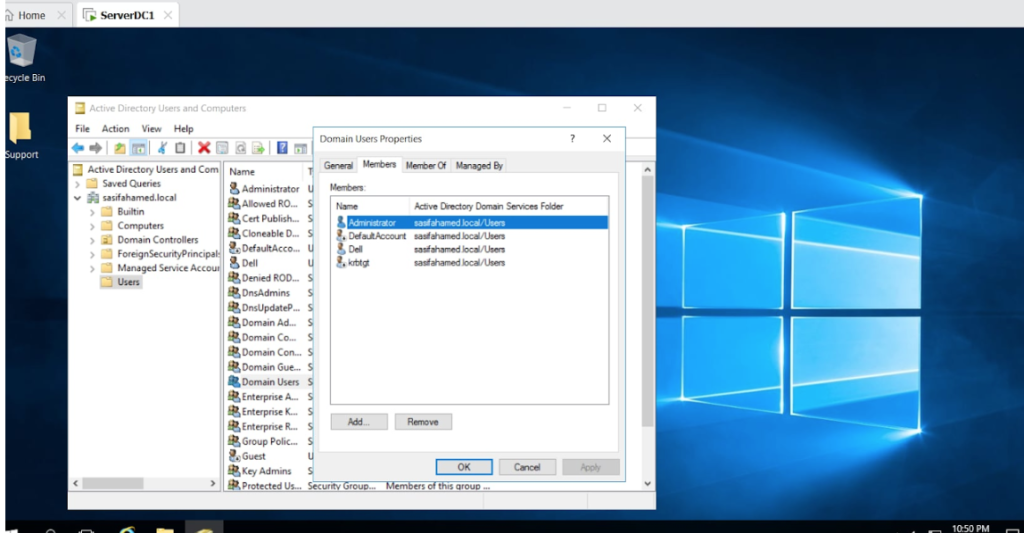Click the Cut scissors toolbar icon
Image resolution: width=1024 pixels, height=533 pixels.
coord(162,148)
